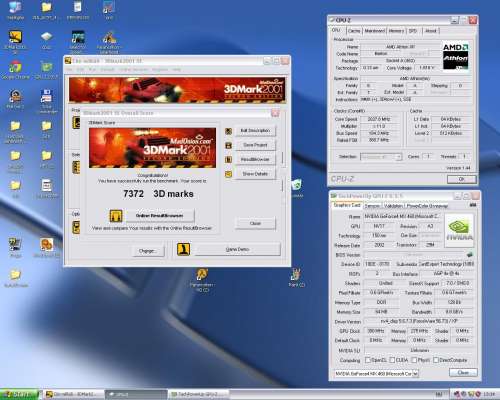Click the Save Project button

[x=255, y=145]
